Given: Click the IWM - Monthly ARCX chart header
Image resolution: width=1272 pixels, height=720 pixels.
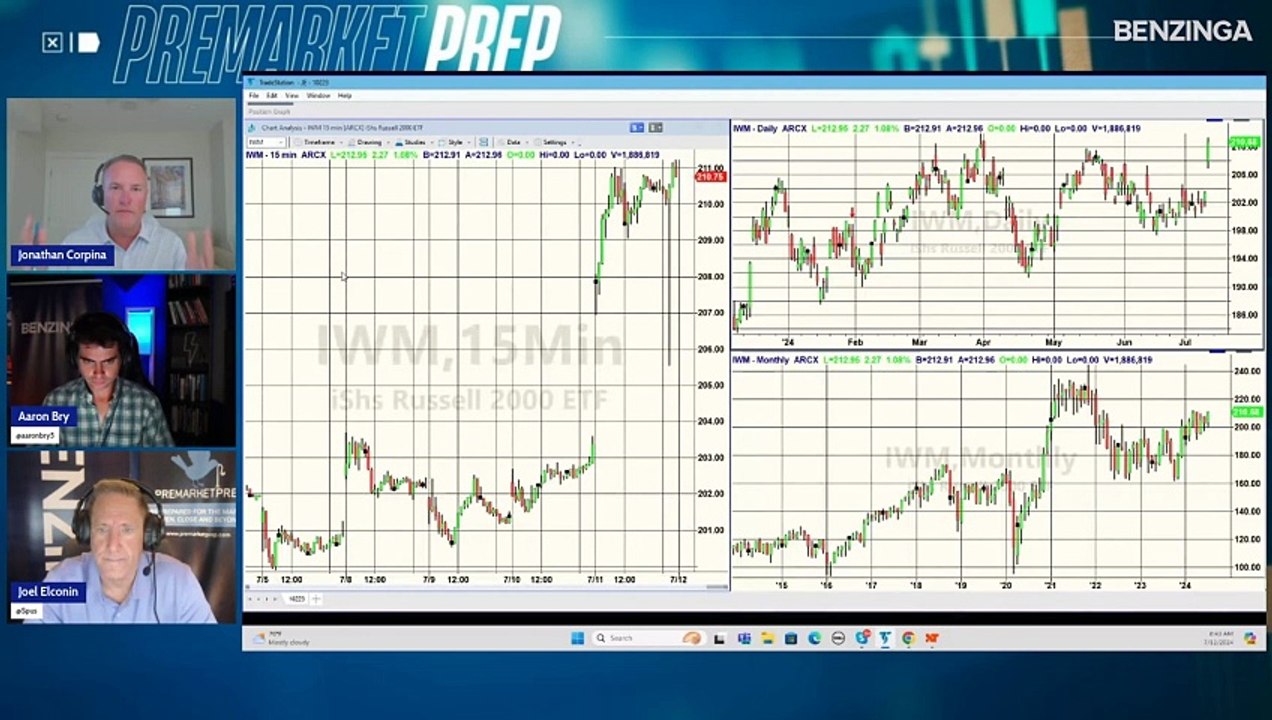Looking at the screenshot, I should click(x=776, y=359).
